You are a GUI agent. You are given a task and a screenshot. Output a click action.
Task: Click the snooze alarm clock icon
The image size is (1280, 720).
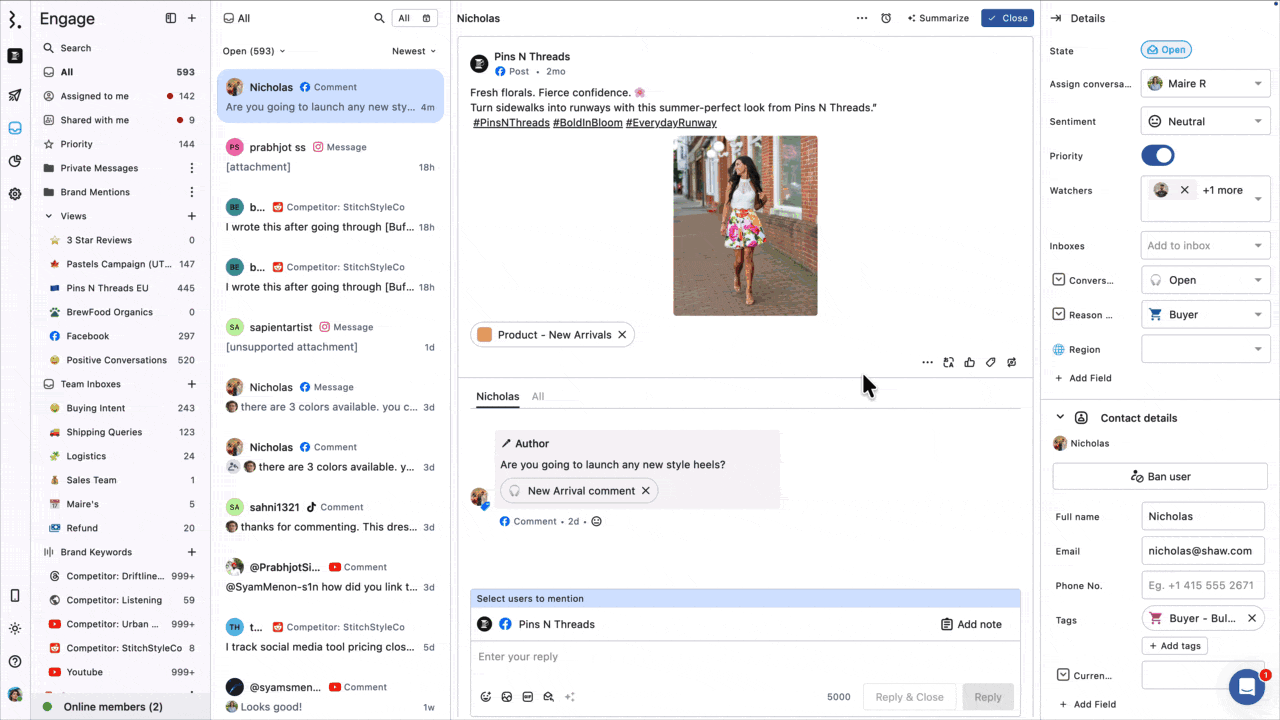tap(886, 18)
